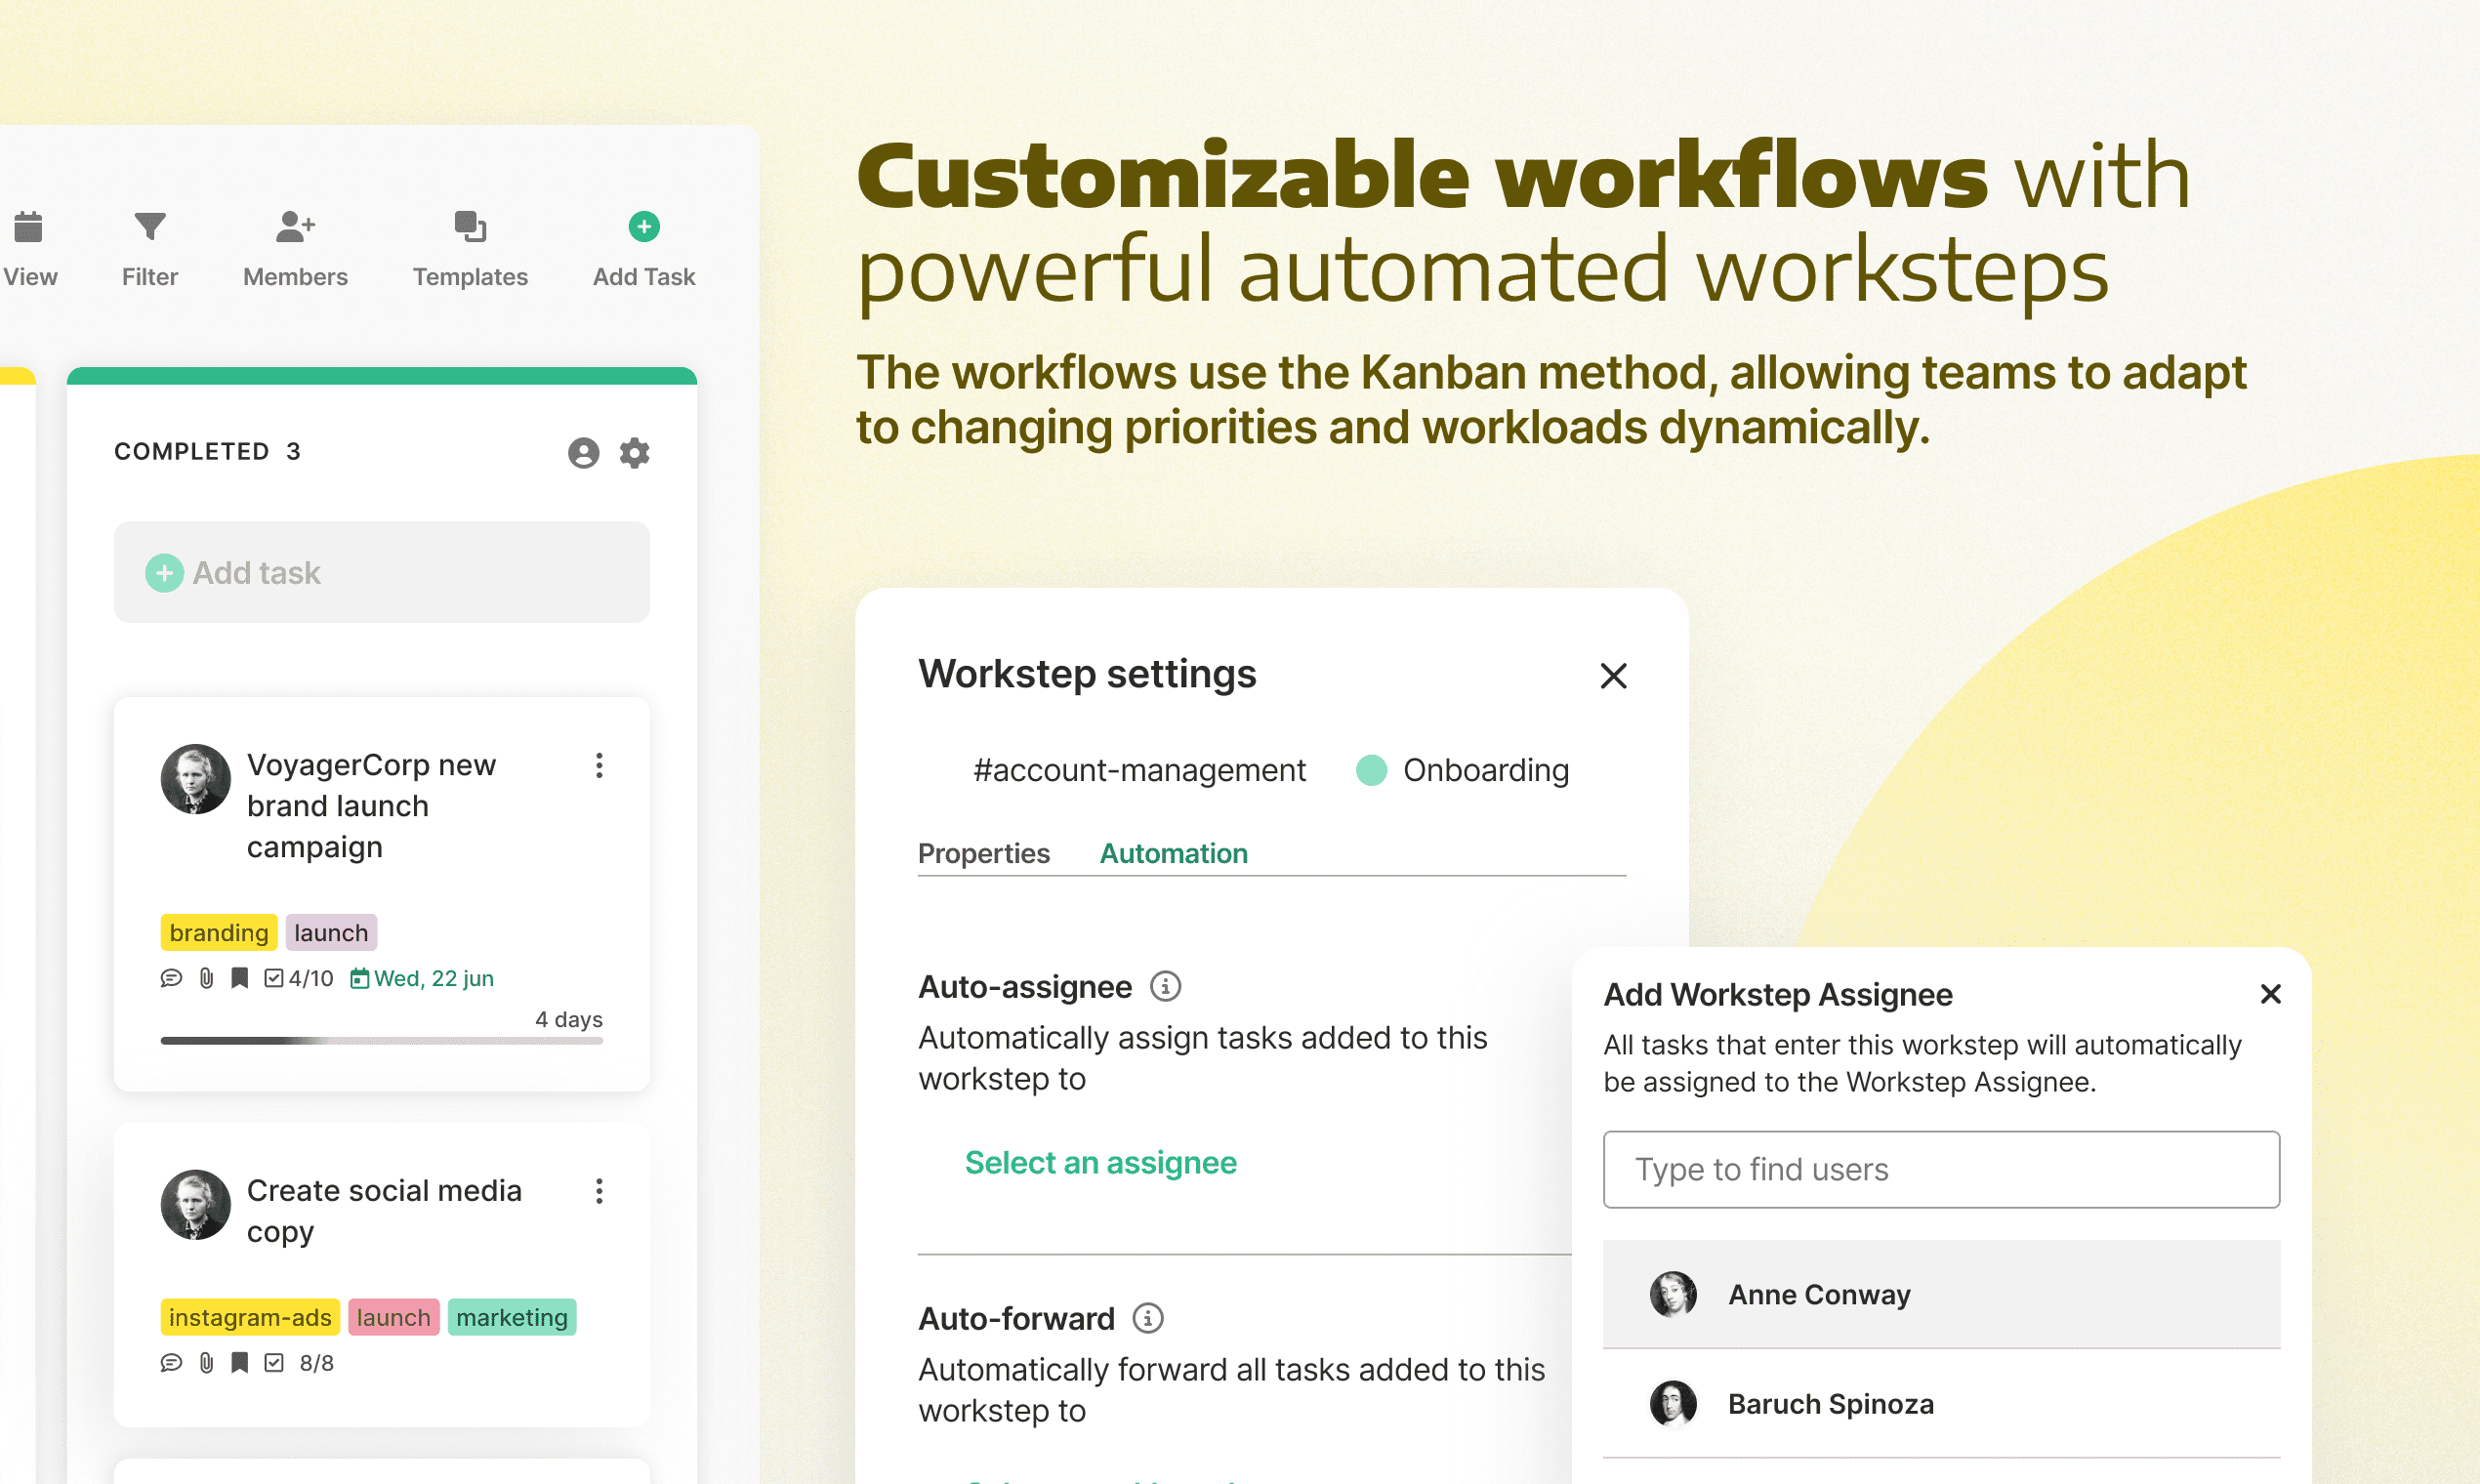Click the info icon next to Auto-assignee

tap(1168, 986)
